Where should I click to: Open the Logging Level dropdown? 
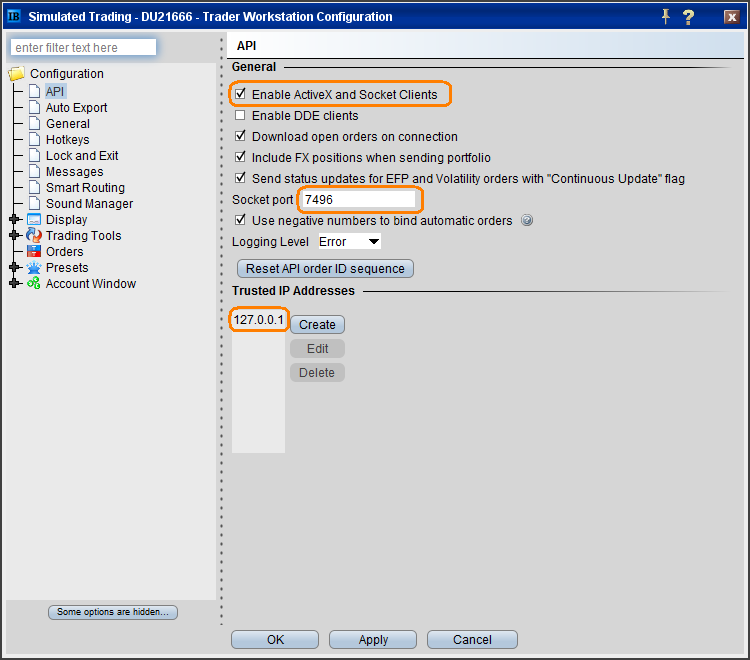(x=350, y=242)
